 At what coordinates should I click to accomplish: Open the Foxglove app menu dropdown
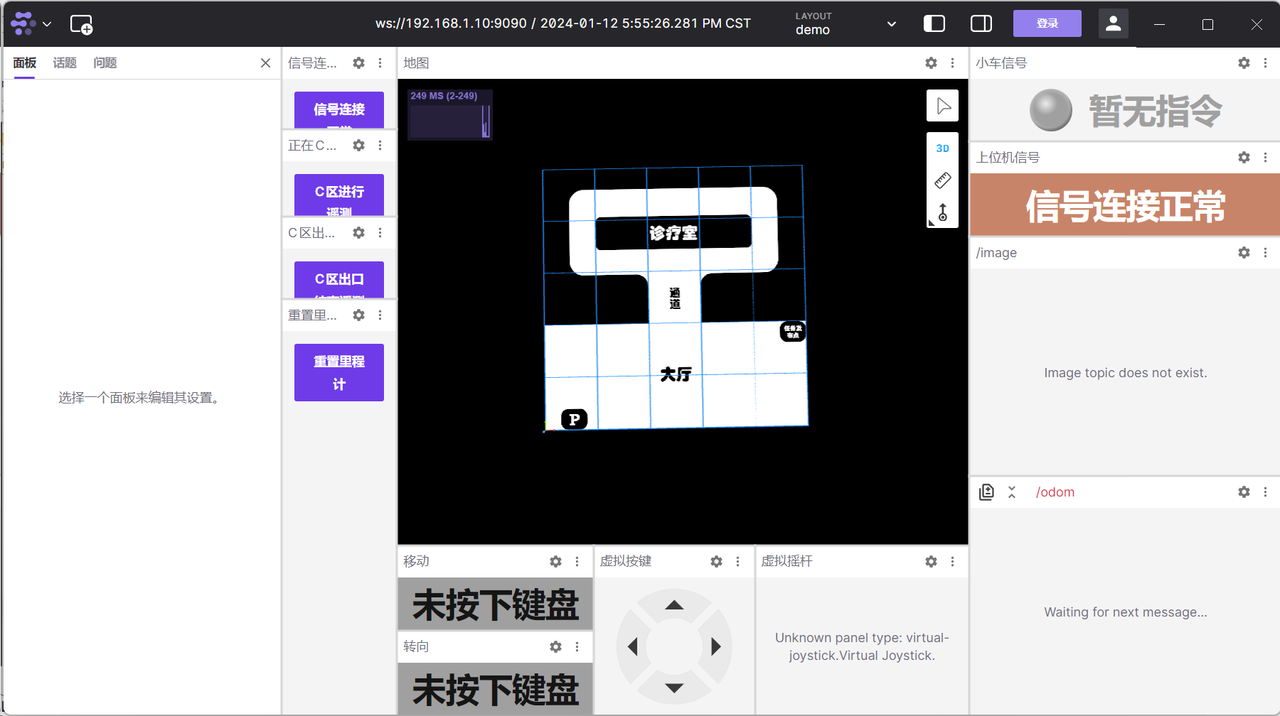pyautogui.click(x=31, y=24)
